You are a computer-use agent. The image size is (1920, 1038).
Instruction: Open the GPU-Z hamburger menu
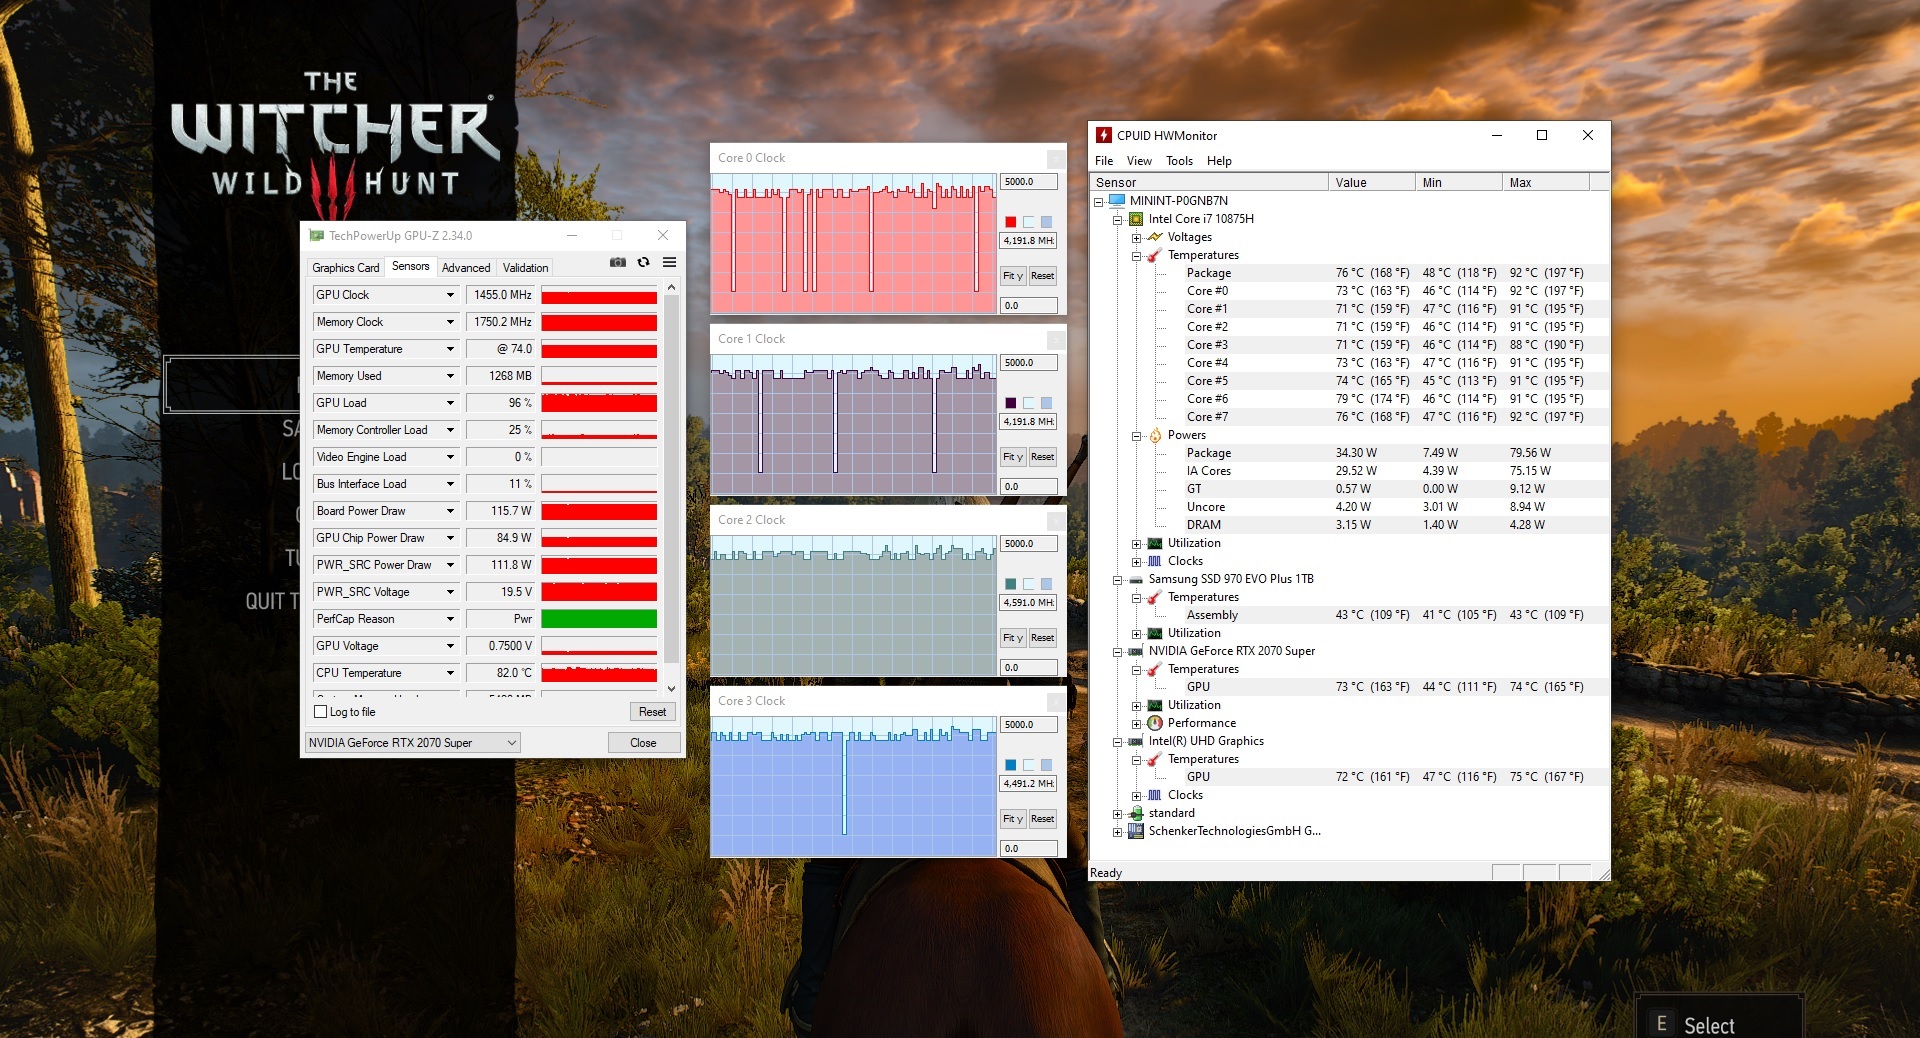click(669, 262)
